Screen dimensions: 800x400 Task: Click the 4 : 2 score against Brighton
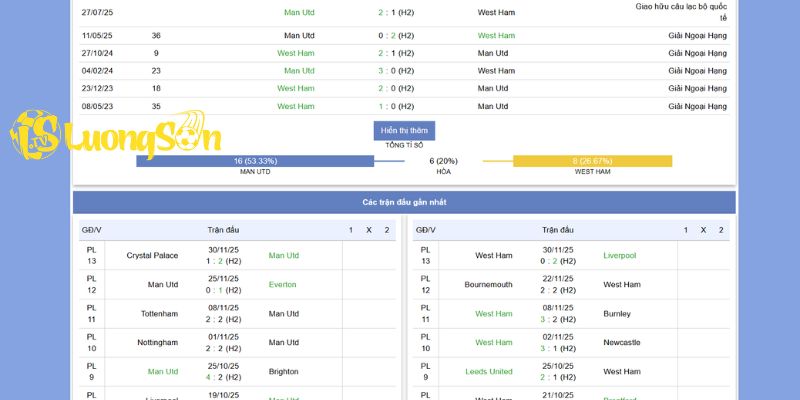coord(223,377)
